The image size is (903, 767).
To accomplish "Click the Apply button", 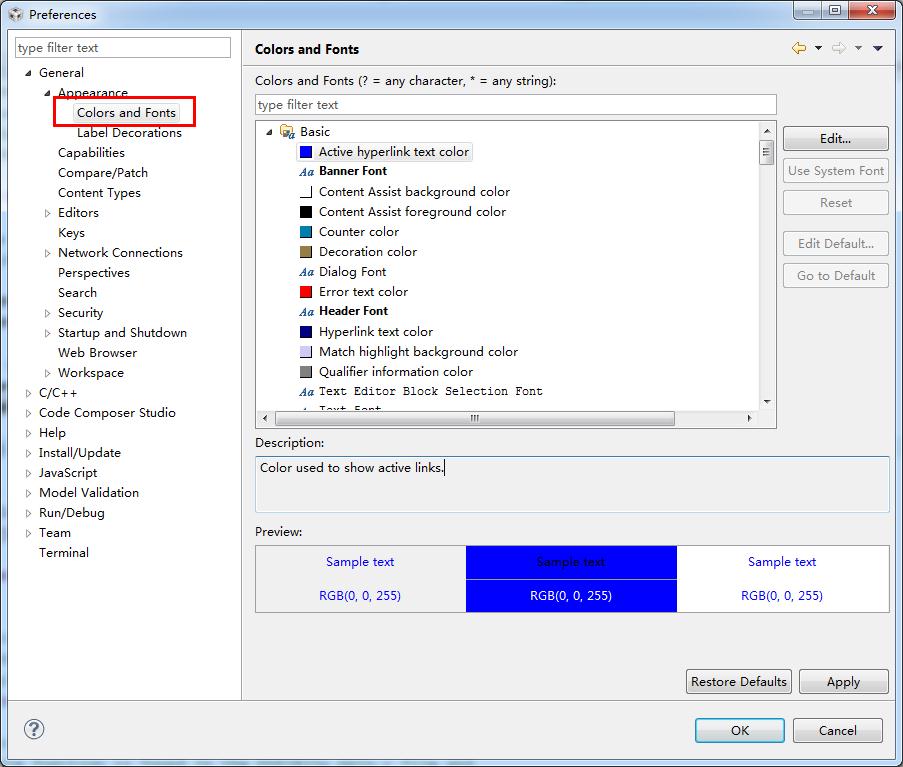I will pos(844,681).
